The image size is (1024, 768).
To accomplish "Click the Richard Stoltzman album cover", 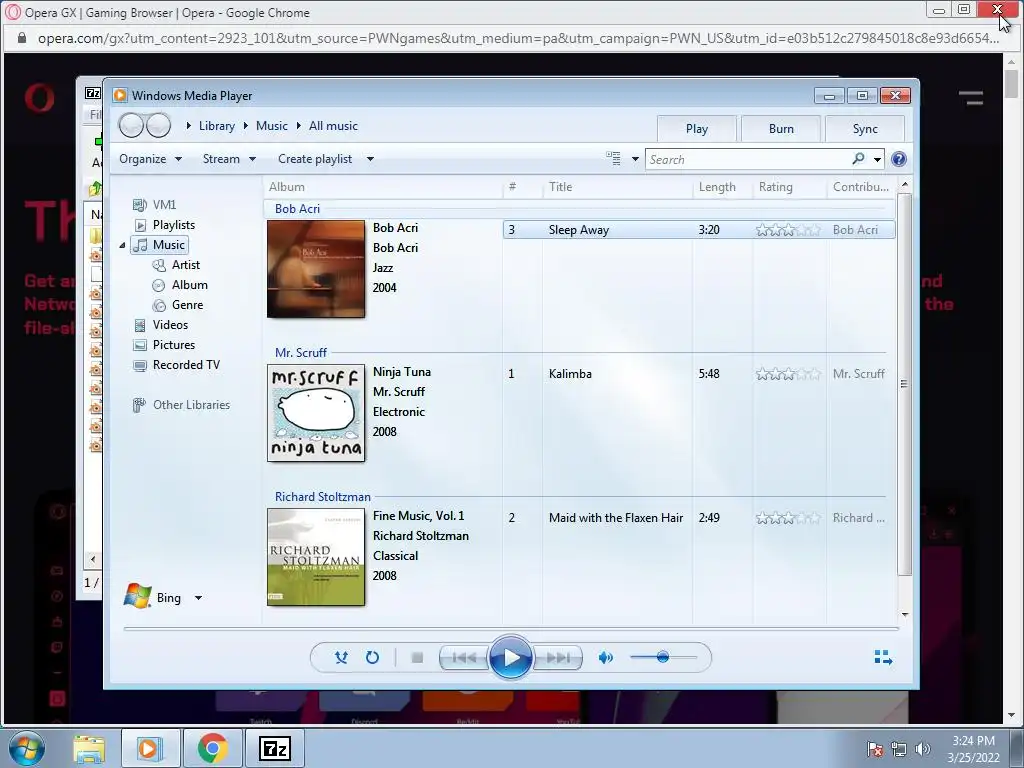I will point(316,557).
